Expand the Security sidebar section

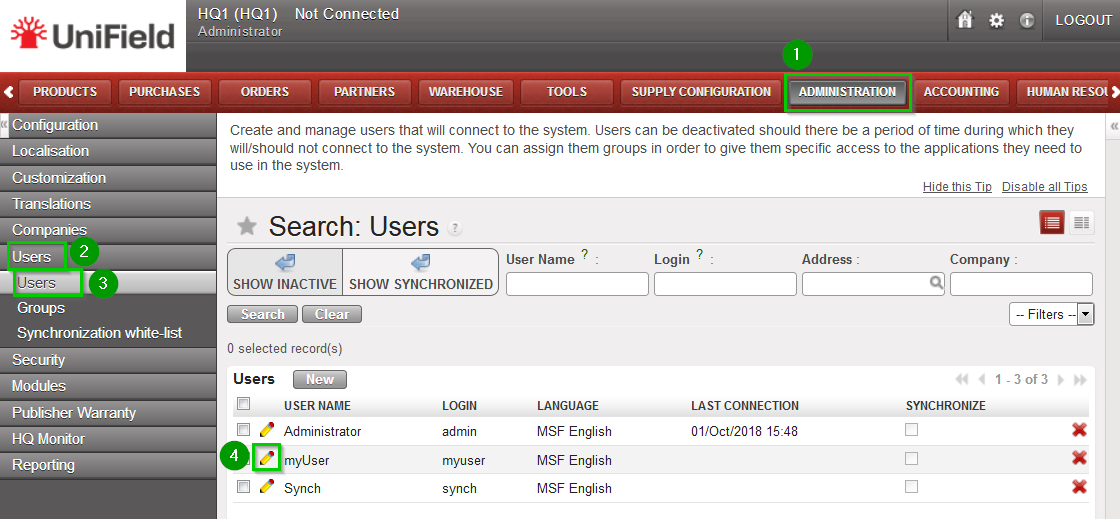[38, 360]
